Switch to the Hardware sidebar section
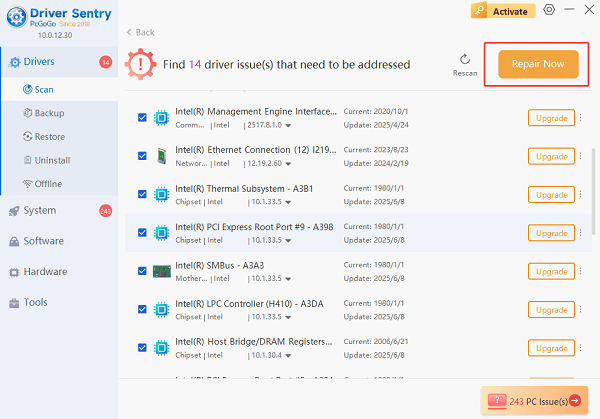Image resolution: width=600 pixels, height=419 pixels. 45,271
